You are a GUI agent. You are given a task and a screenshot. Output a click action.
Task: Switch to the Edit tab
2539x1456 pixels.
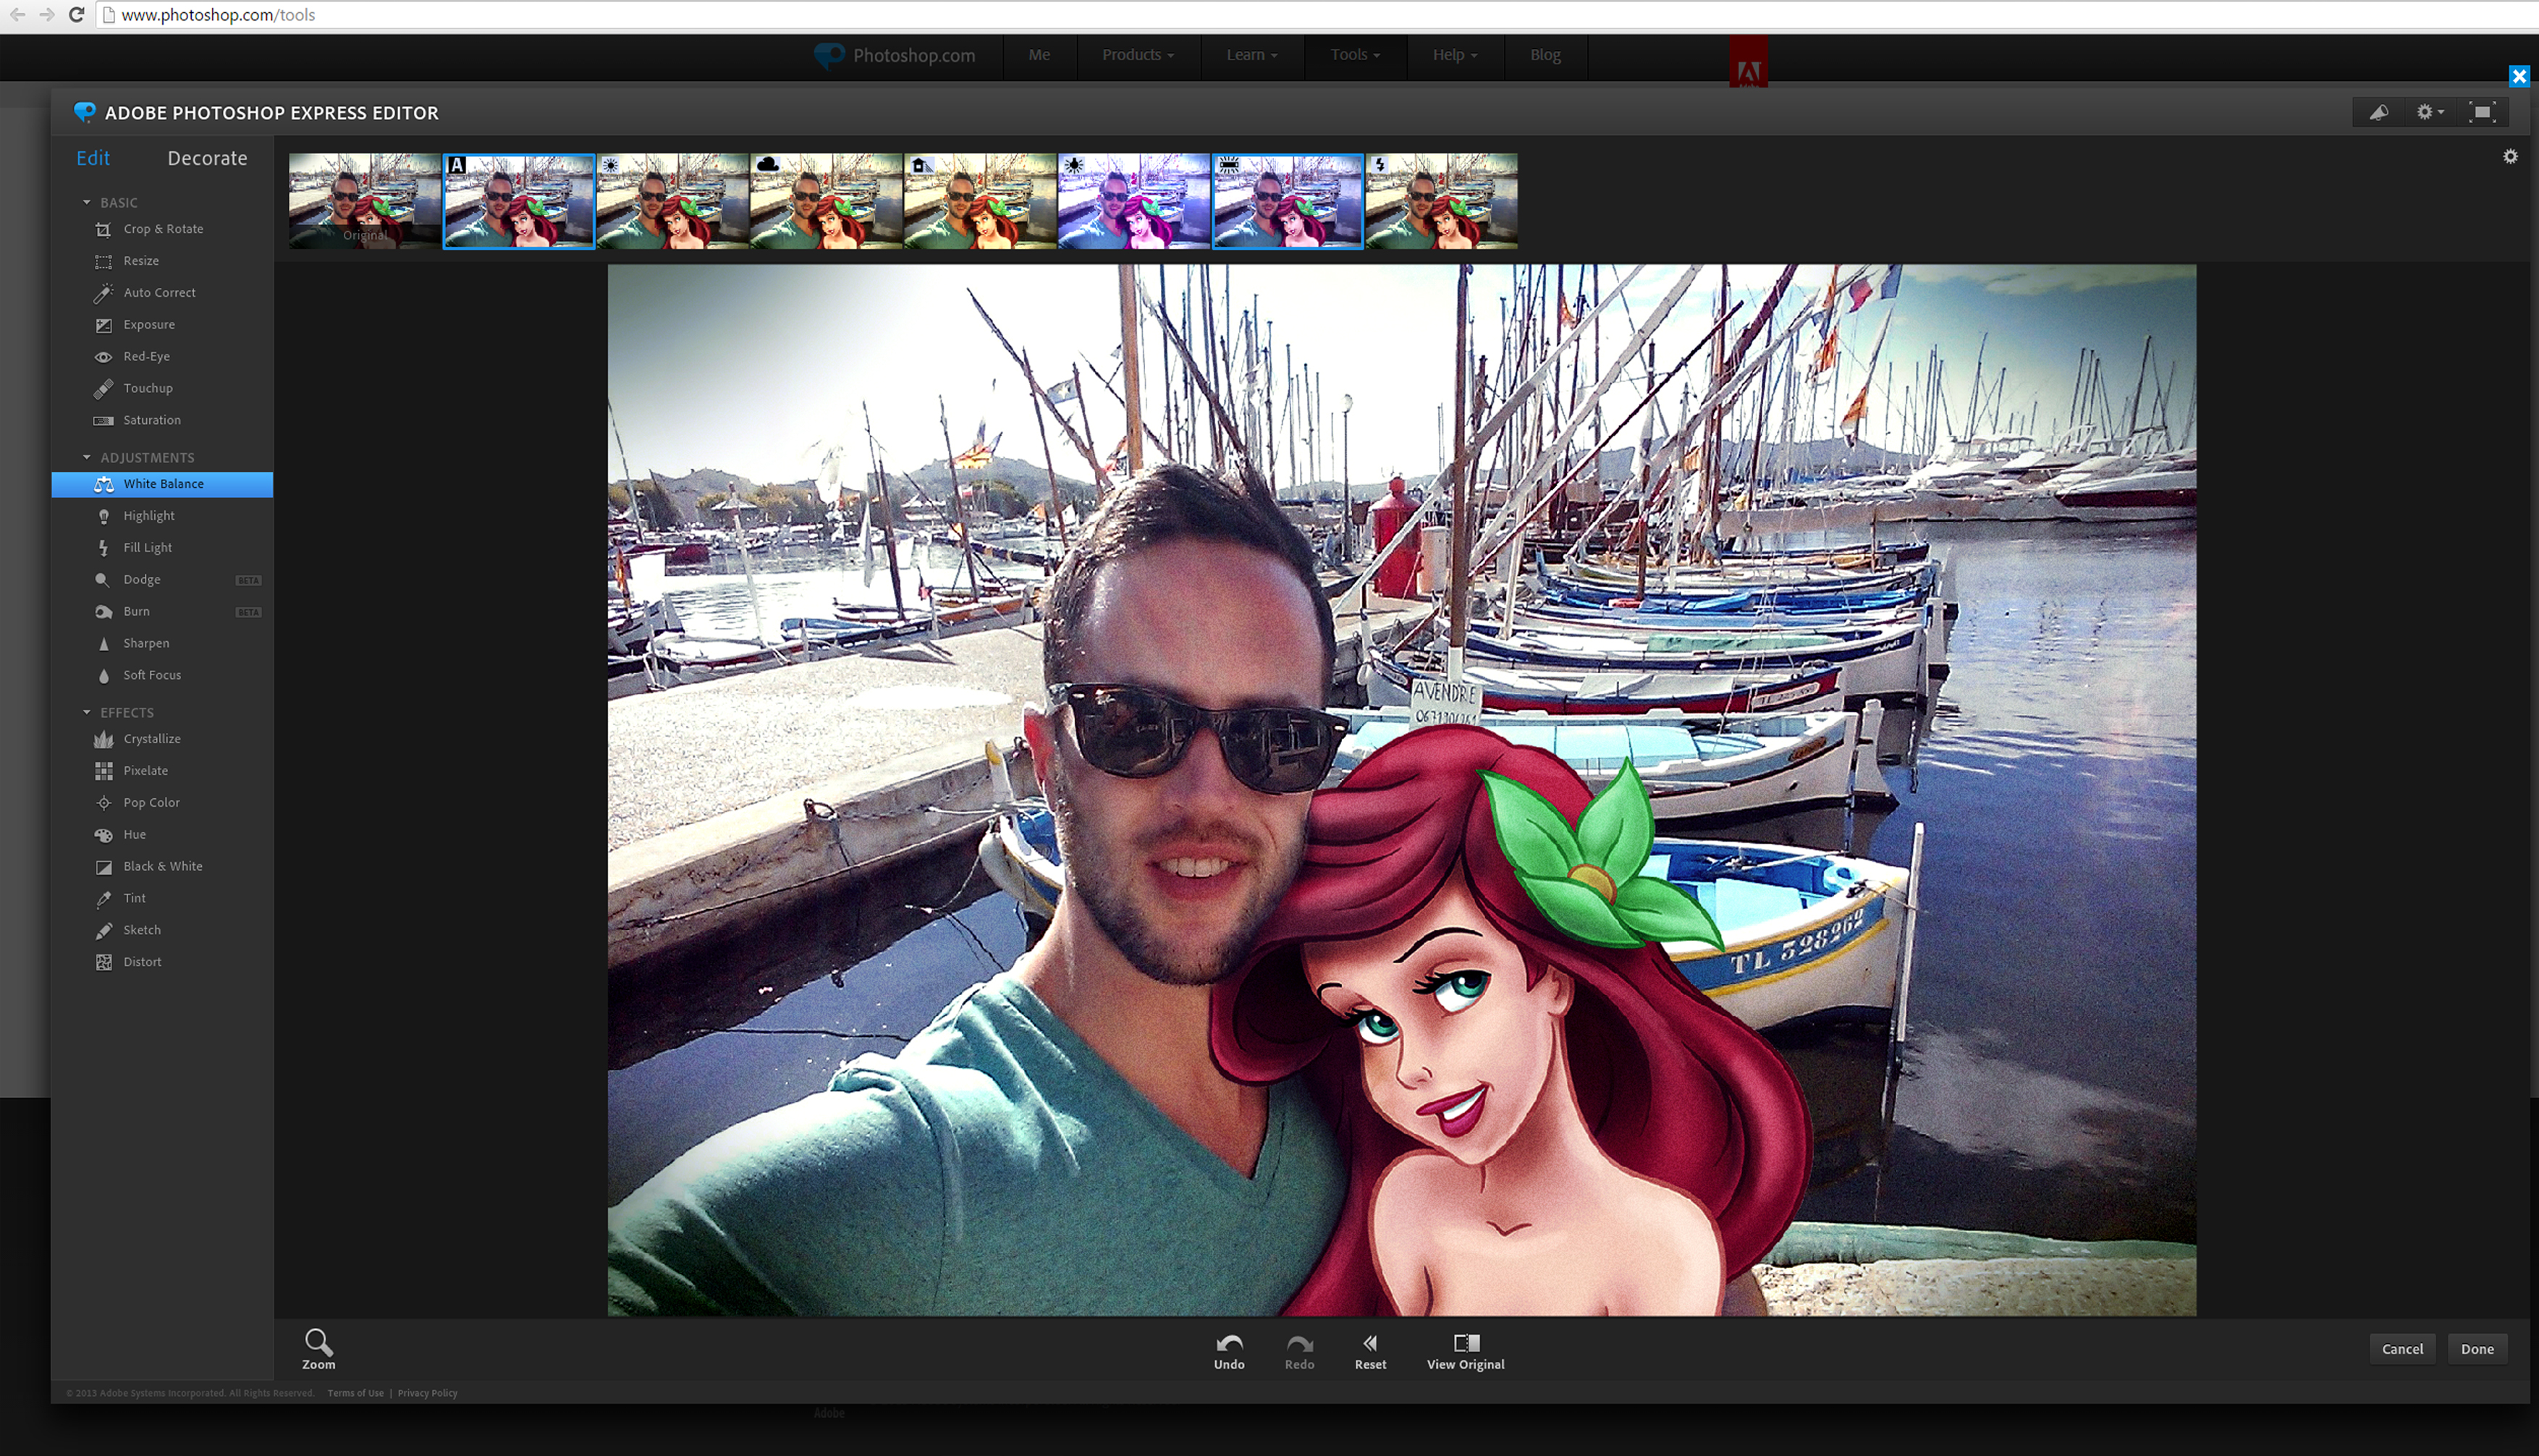(93, 158)
